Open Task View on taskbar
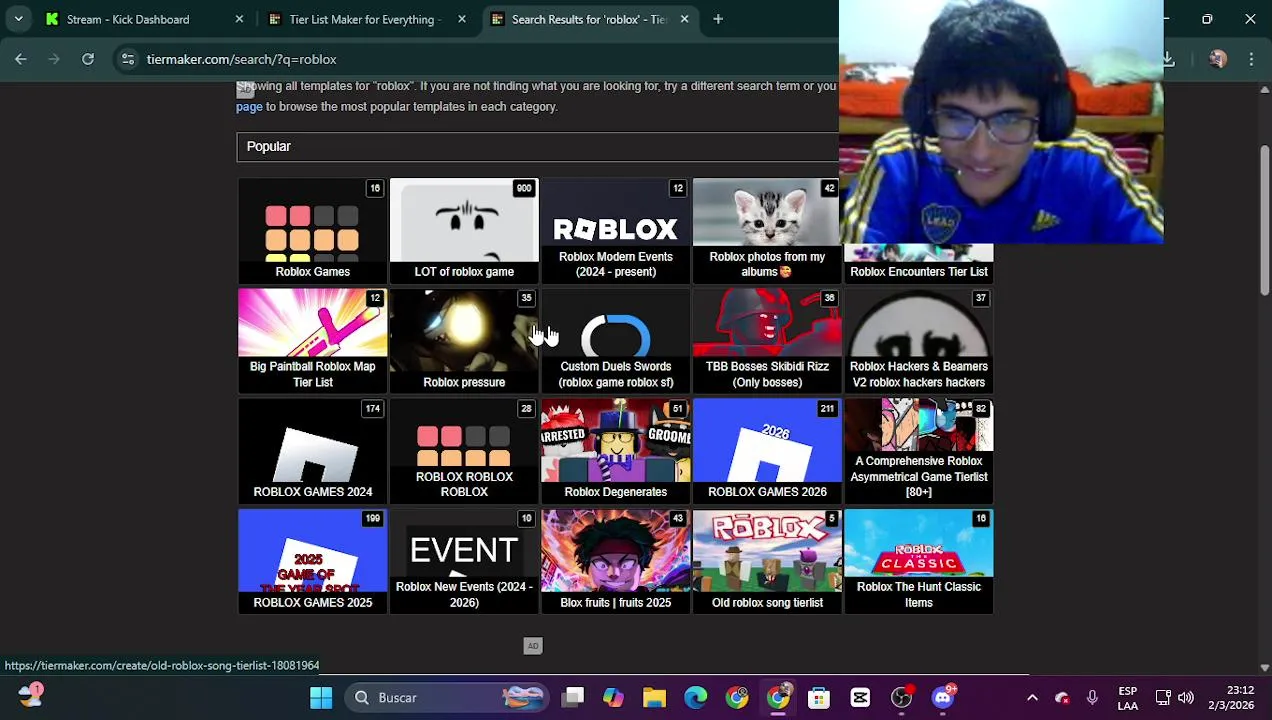 coord(573,697)
